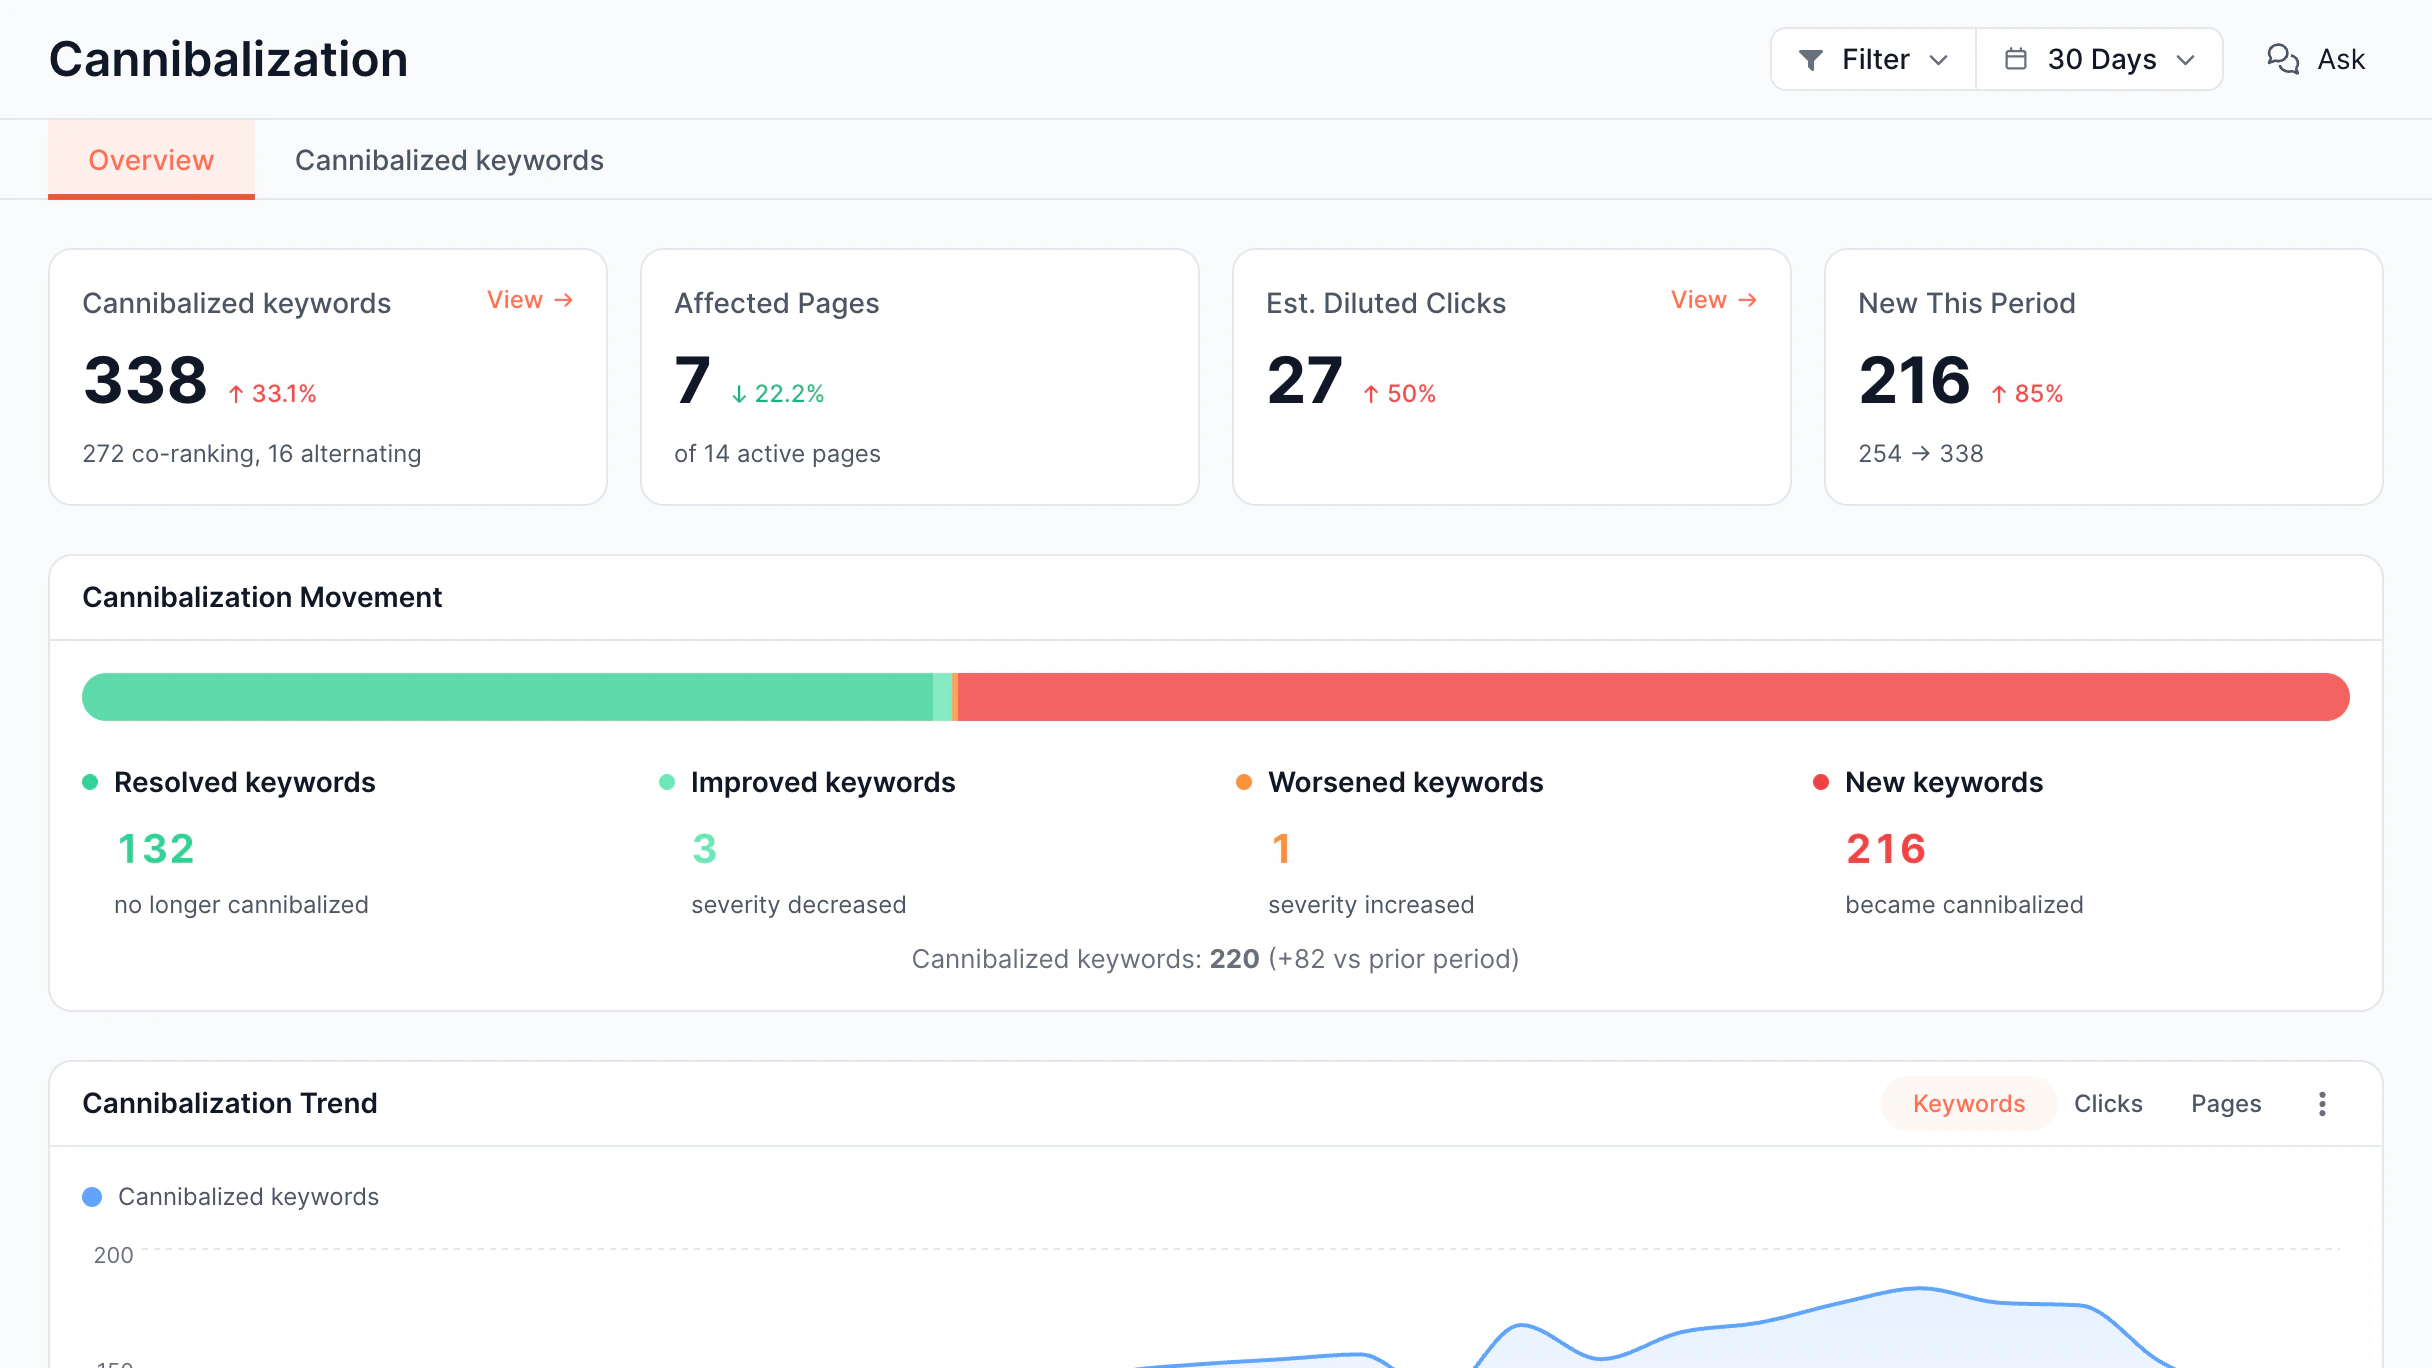
Task: Click the 338 cannibalized keywords value
Action: click(x=145, y=380)
